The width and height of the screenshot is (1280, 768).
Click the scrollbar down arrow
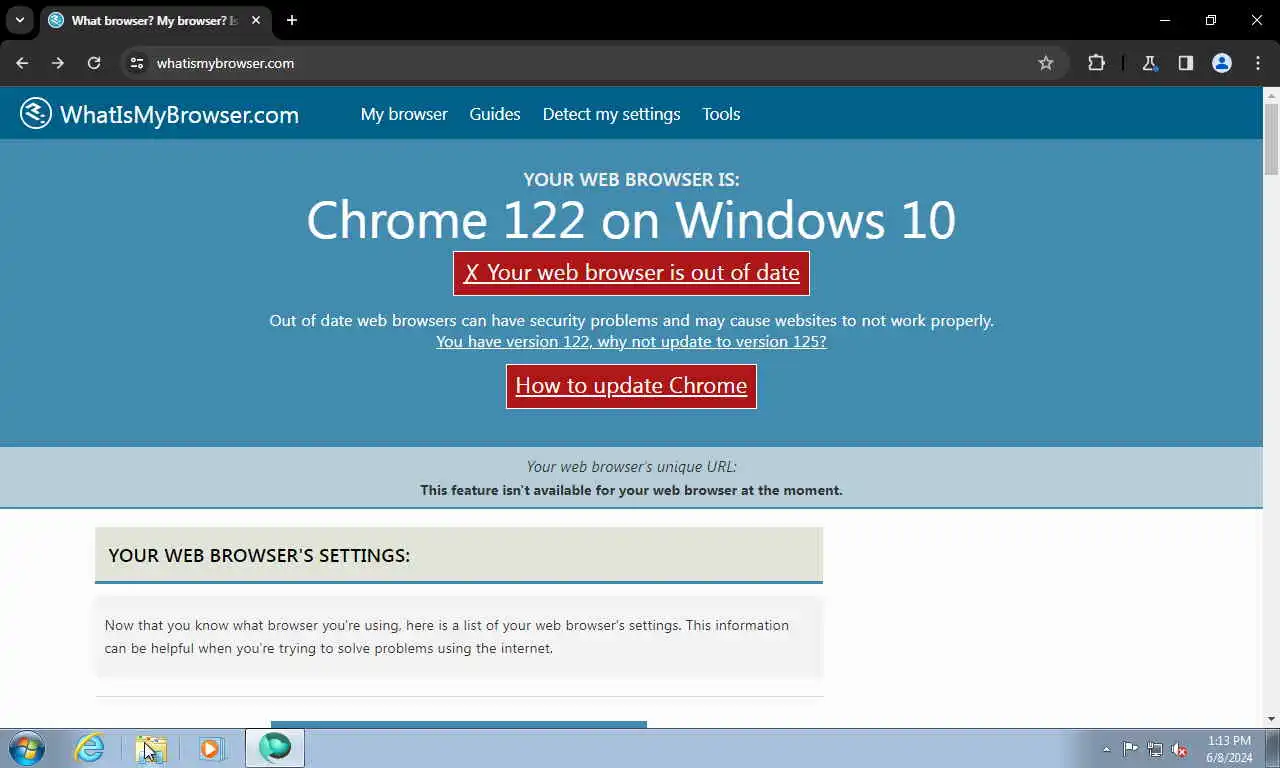coord(1271,718)
